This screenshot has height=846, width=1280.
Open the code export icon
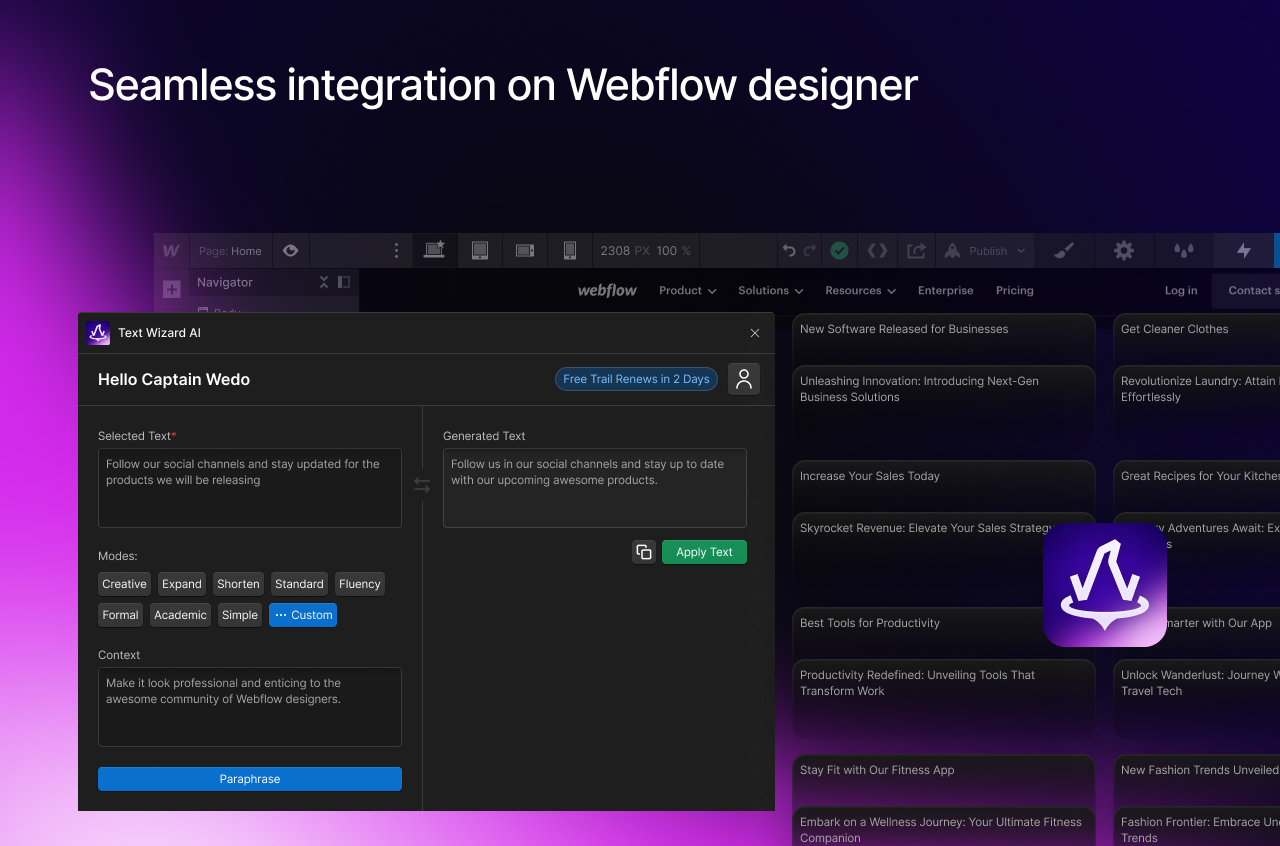click(x=877, y=250)
